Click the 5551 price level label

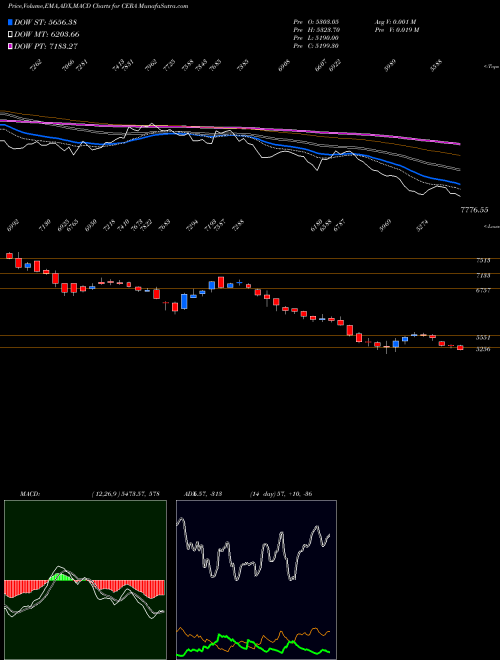click(x=483, y=338)
